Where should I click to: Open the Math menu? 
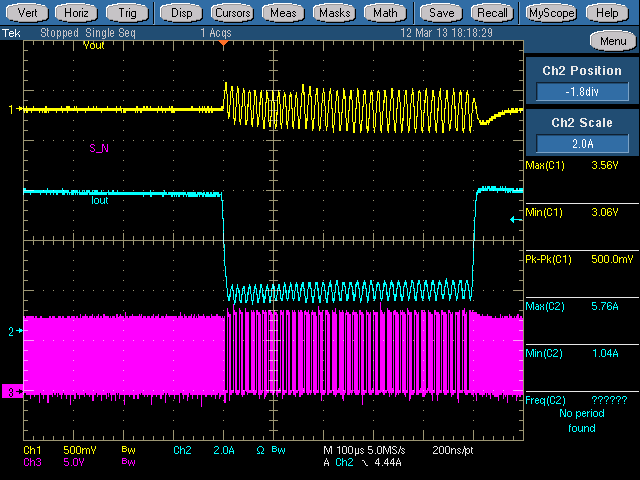click(x=385, y=13)
